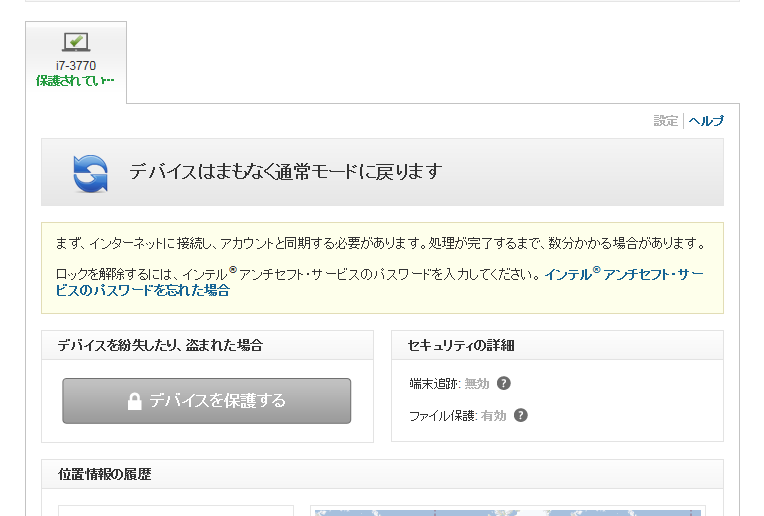Click the laptop with checkmark icon
The width and height of the screenshot is (764, 516).
tap(76, 42)
